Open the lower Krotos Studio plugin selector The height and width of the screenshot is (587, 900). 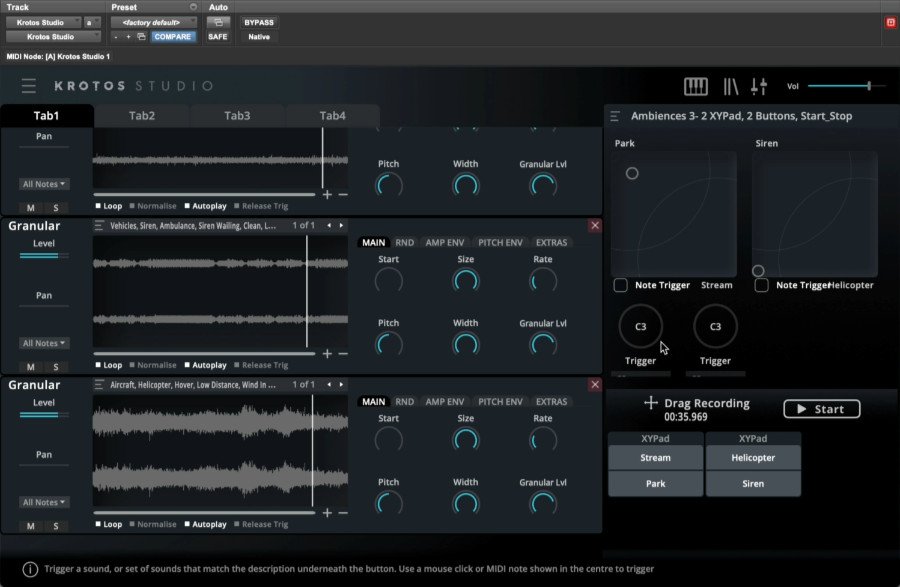pos(53,37)
